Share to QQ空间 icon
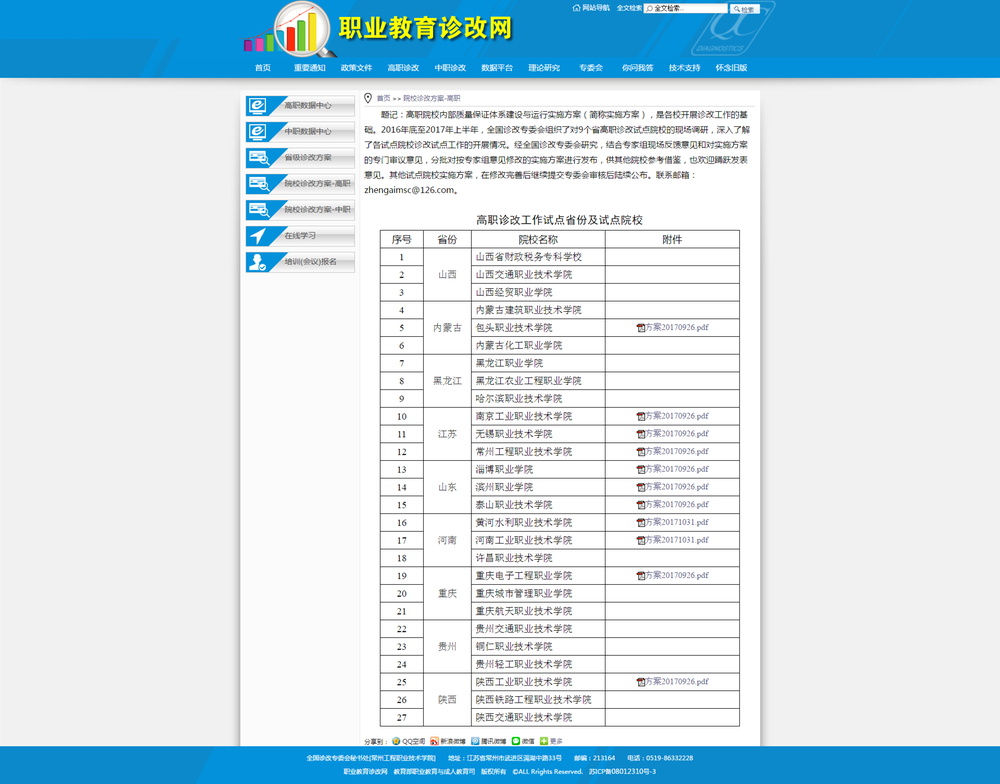1000x784 pixels. (396, 741)
